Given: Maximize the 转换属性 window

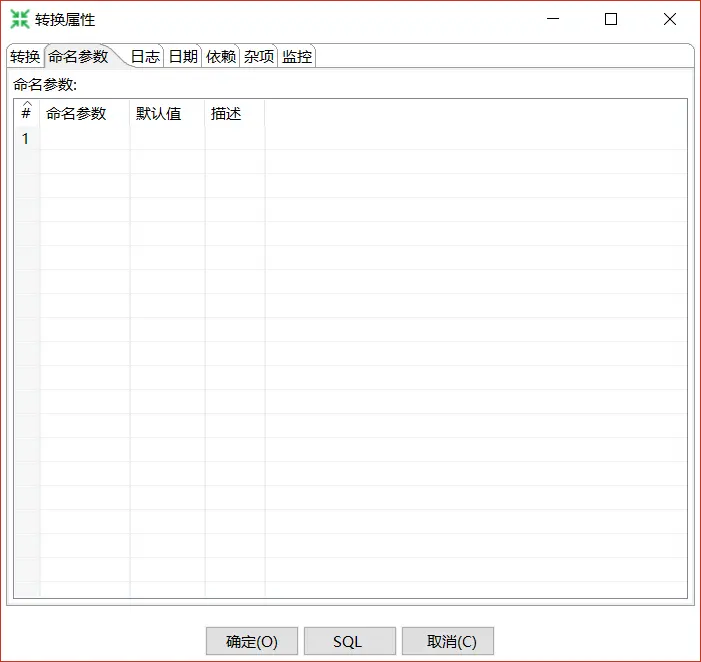Looking at the screenshot, I should pyautogui.click(x=611, y=19).
